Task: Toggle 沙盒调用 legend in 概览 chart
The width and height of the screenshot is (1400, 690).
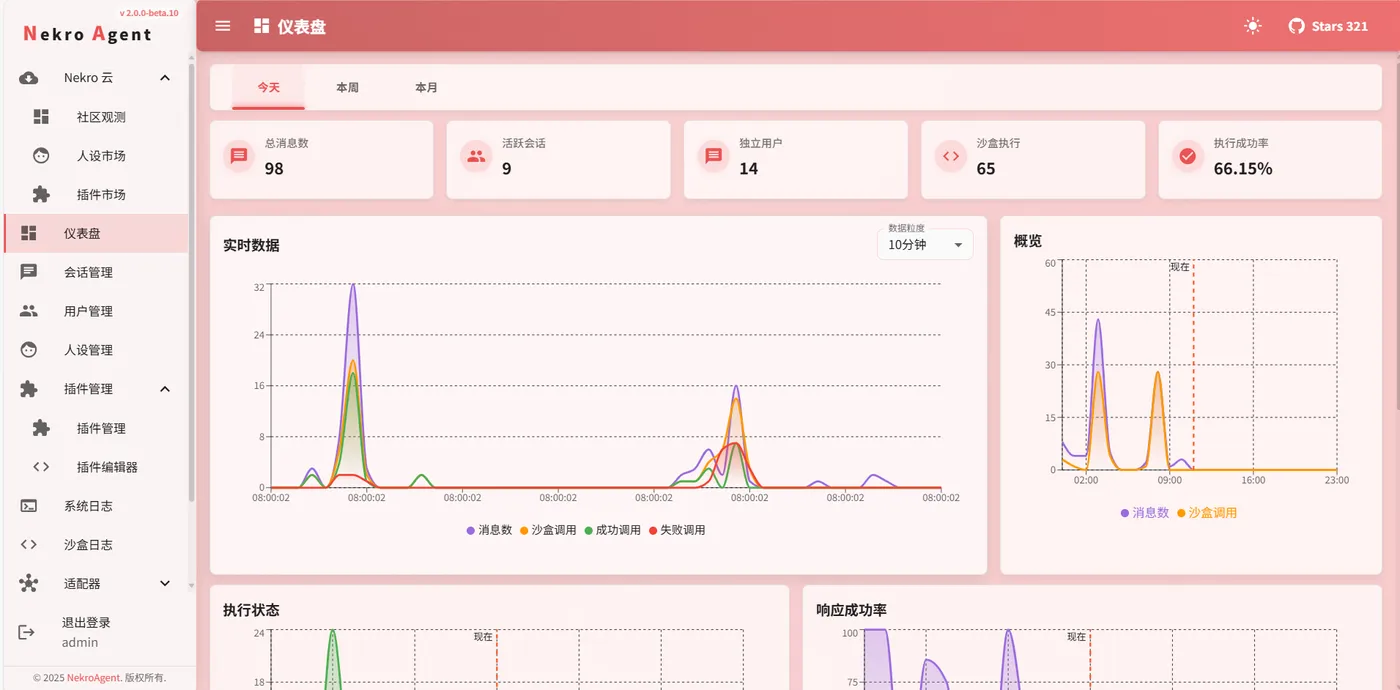Action: (1207, 513)
